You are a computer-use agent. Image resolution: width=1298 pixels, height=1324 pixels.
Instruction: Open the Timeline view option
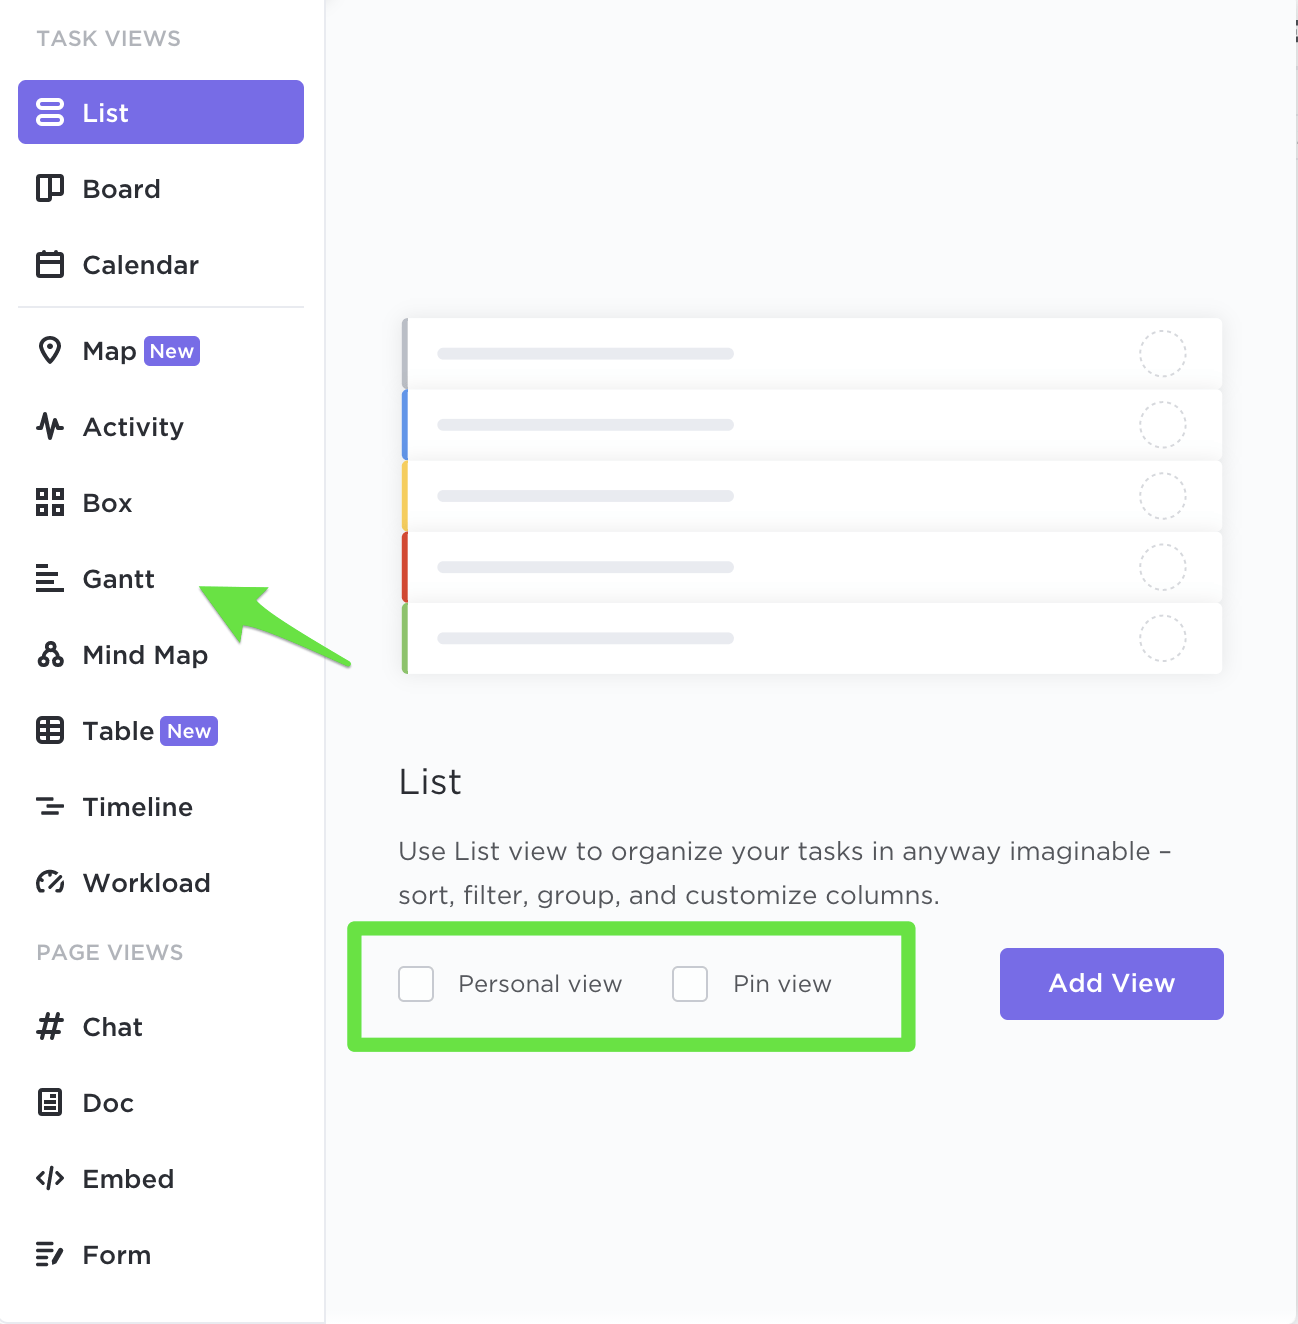(137, 807)
